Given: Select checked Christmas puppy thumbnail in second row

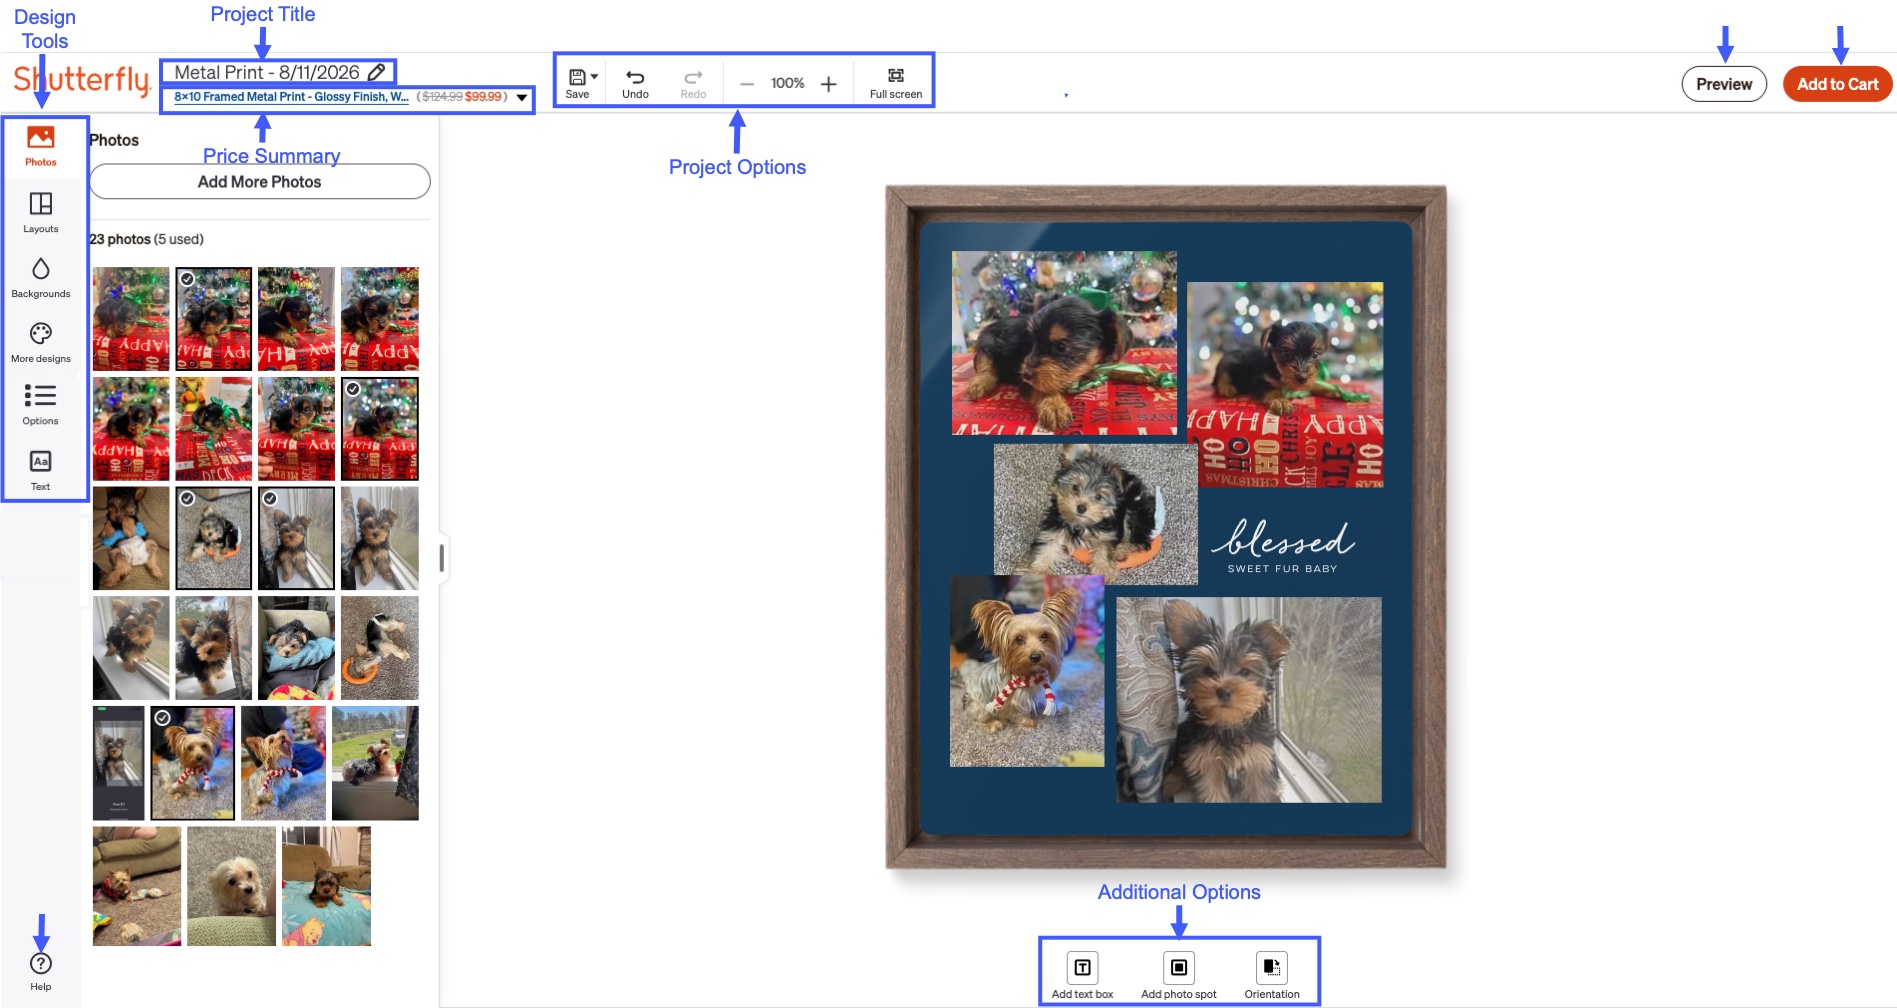Looking at the screenshot, I should click(x=380, y=429).
